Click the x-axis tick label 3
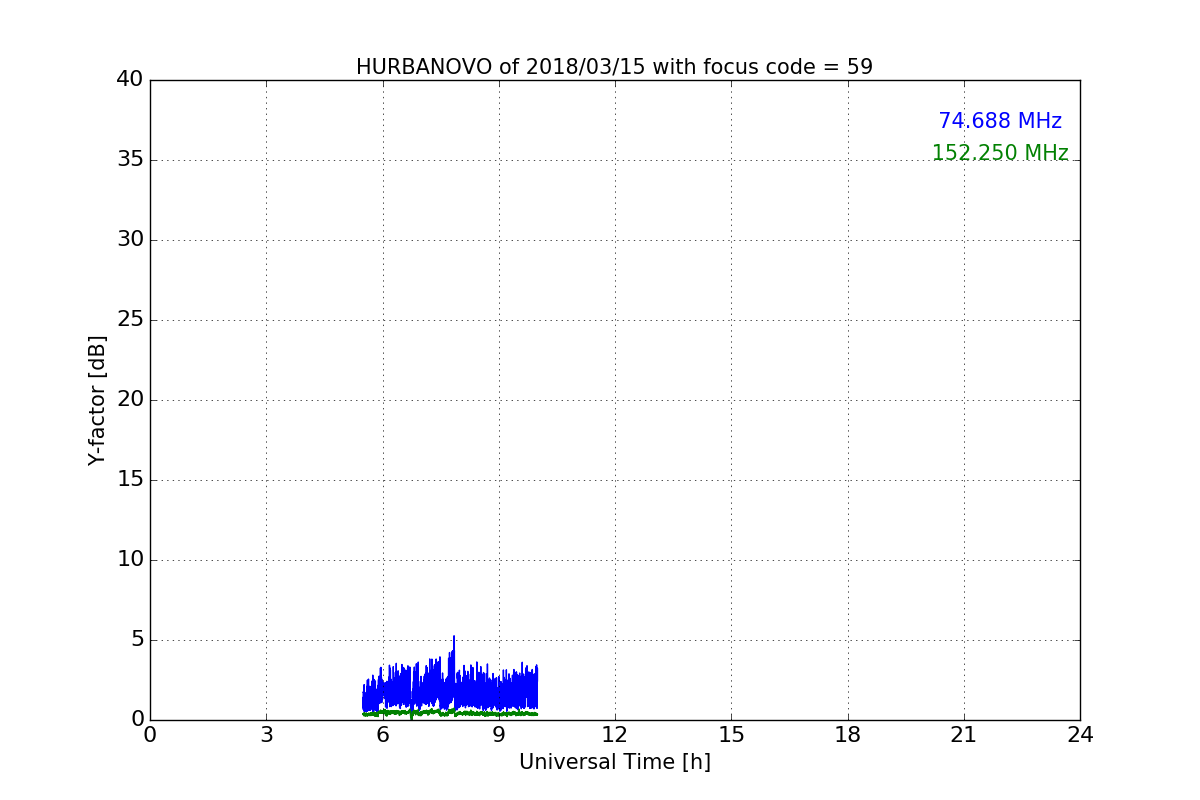 [x=266, y=735]
